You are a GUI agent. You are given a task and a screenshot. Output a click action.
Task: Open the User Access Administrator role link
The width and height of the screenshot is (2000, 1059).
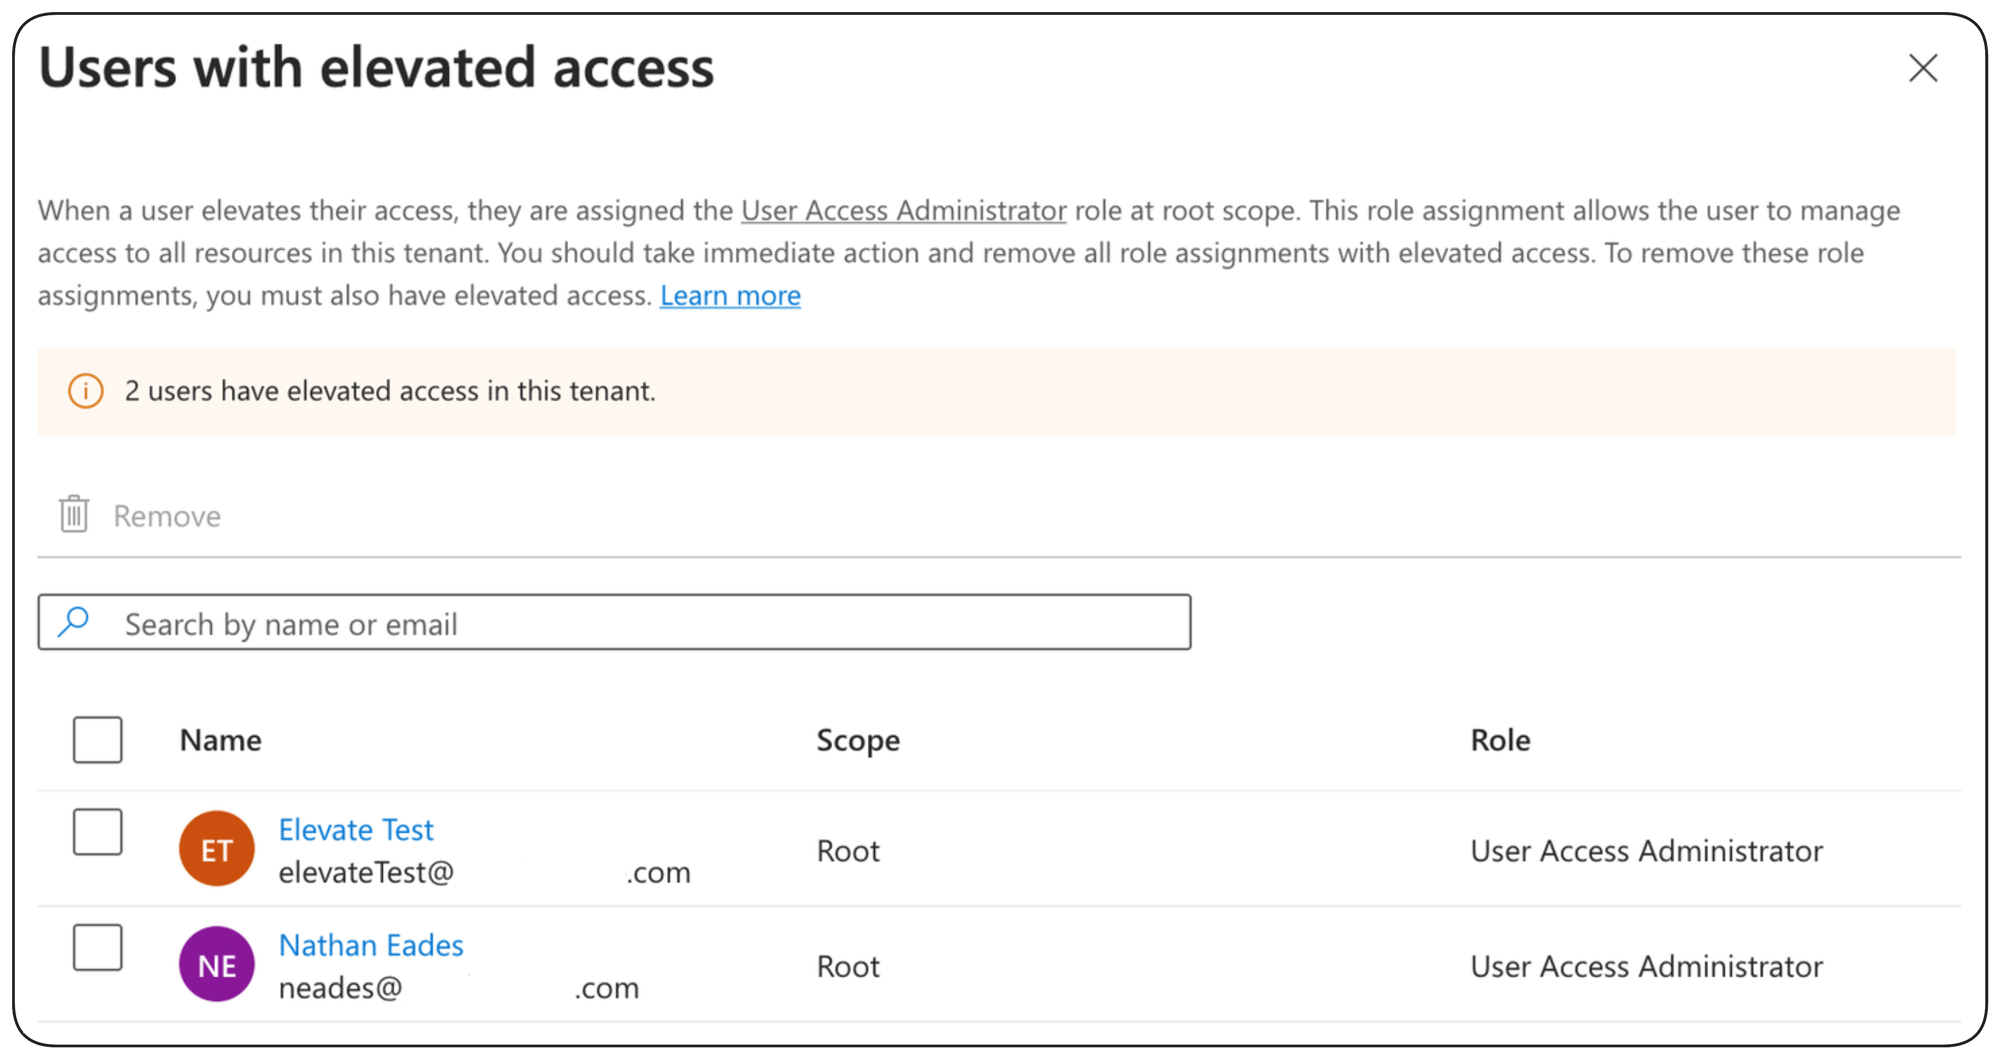(x=903, y=210)
